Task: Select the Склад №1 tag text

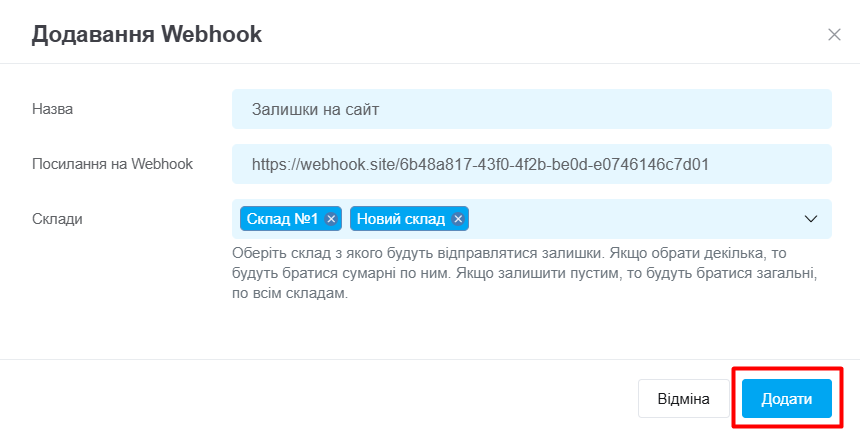Action: coord(282,219)
